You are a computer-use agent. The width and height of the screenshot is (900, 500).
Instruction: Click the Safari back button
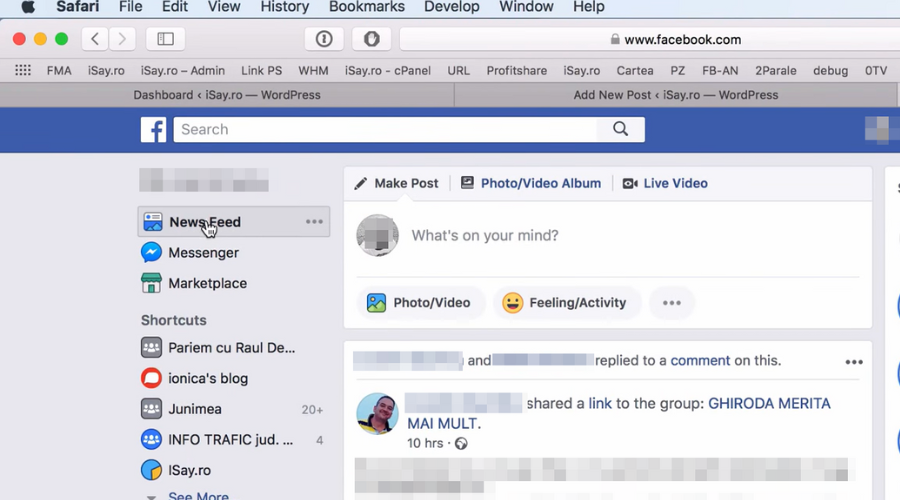[95, 39]
